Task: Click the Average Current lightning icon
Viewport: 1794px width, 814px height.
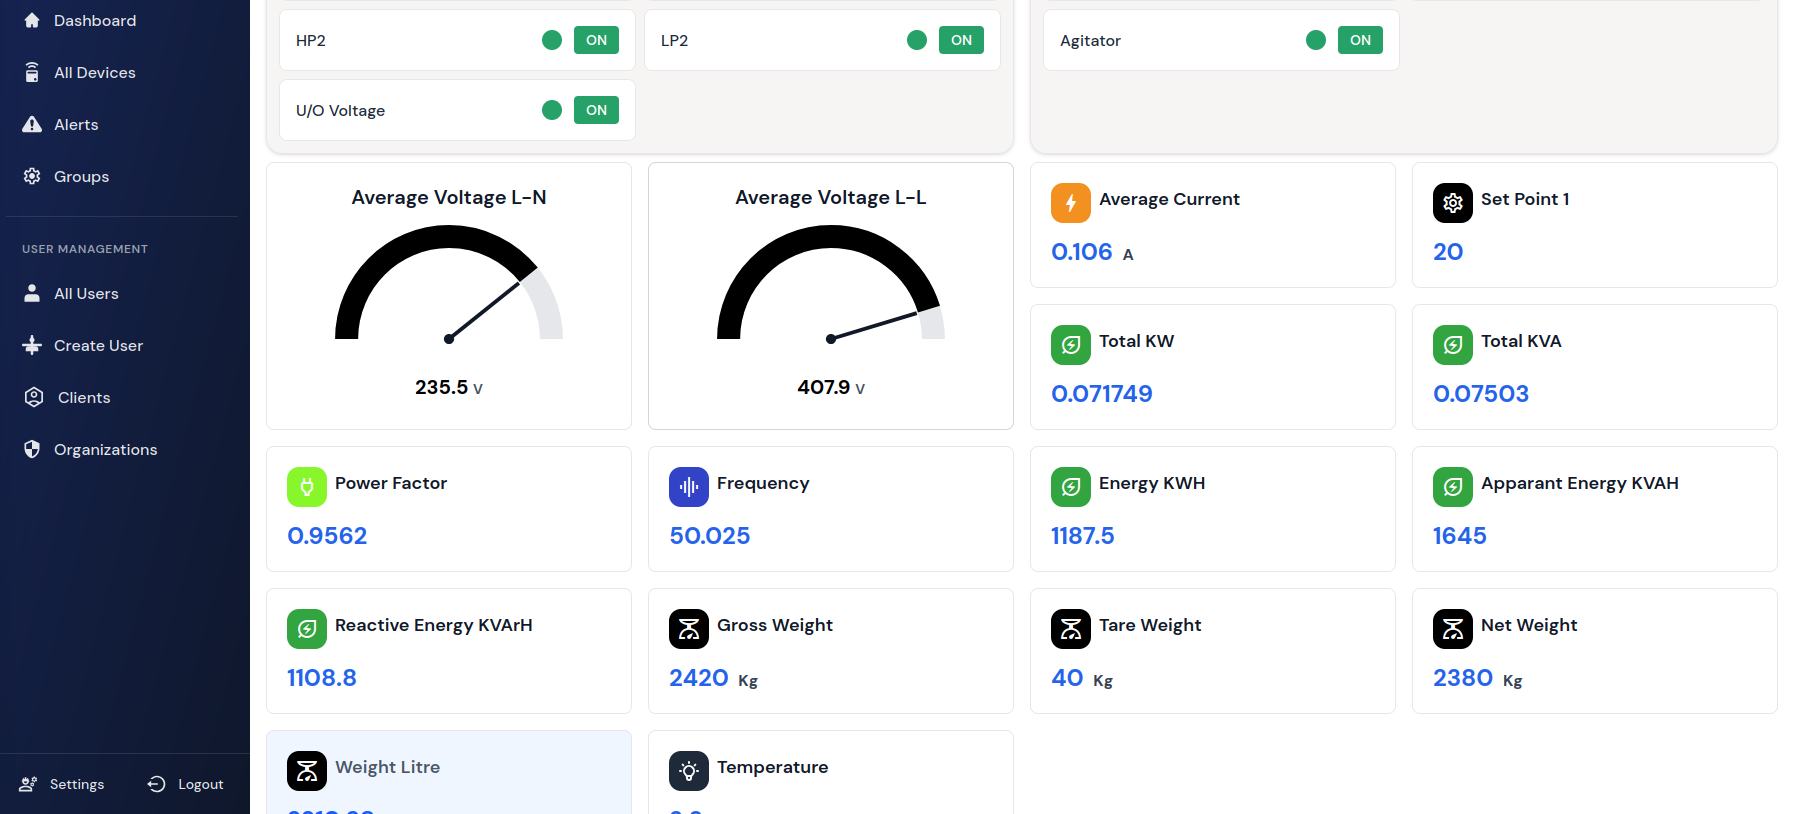Action: point(1071,203)
